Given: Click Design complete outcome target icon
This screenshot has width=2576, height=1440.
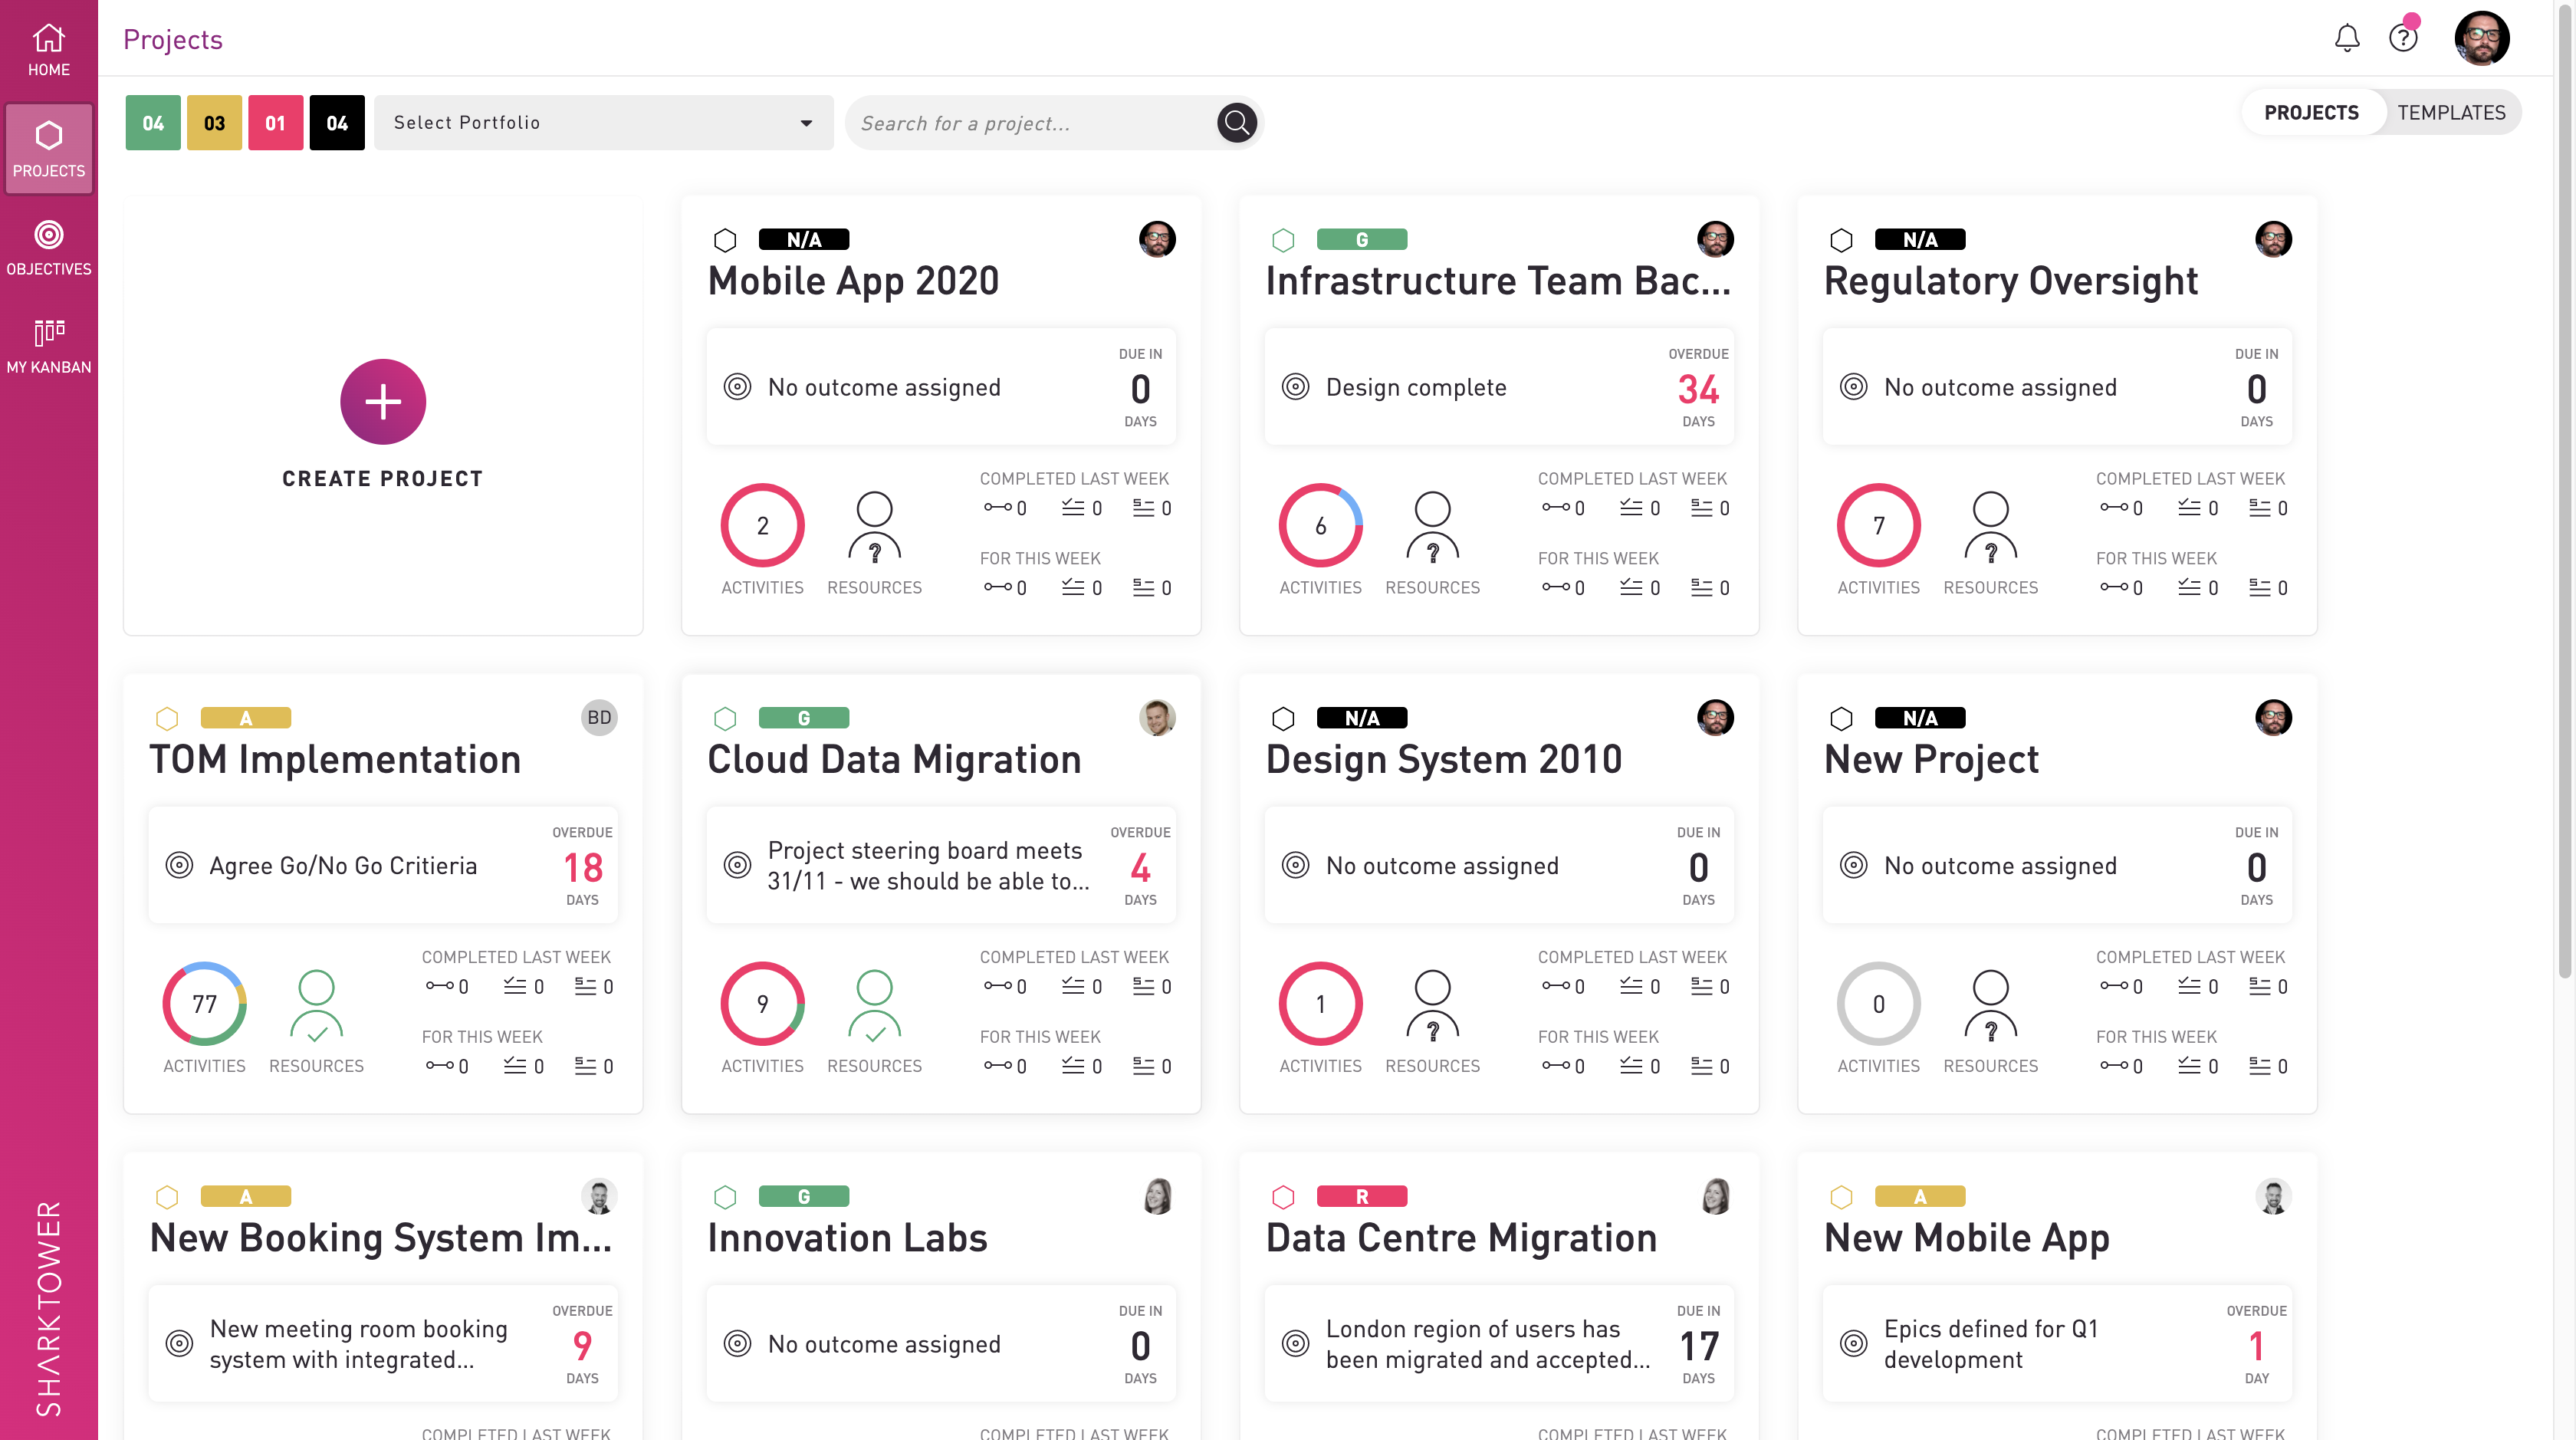Looking at the screenshot, I should pos(1295,387).
